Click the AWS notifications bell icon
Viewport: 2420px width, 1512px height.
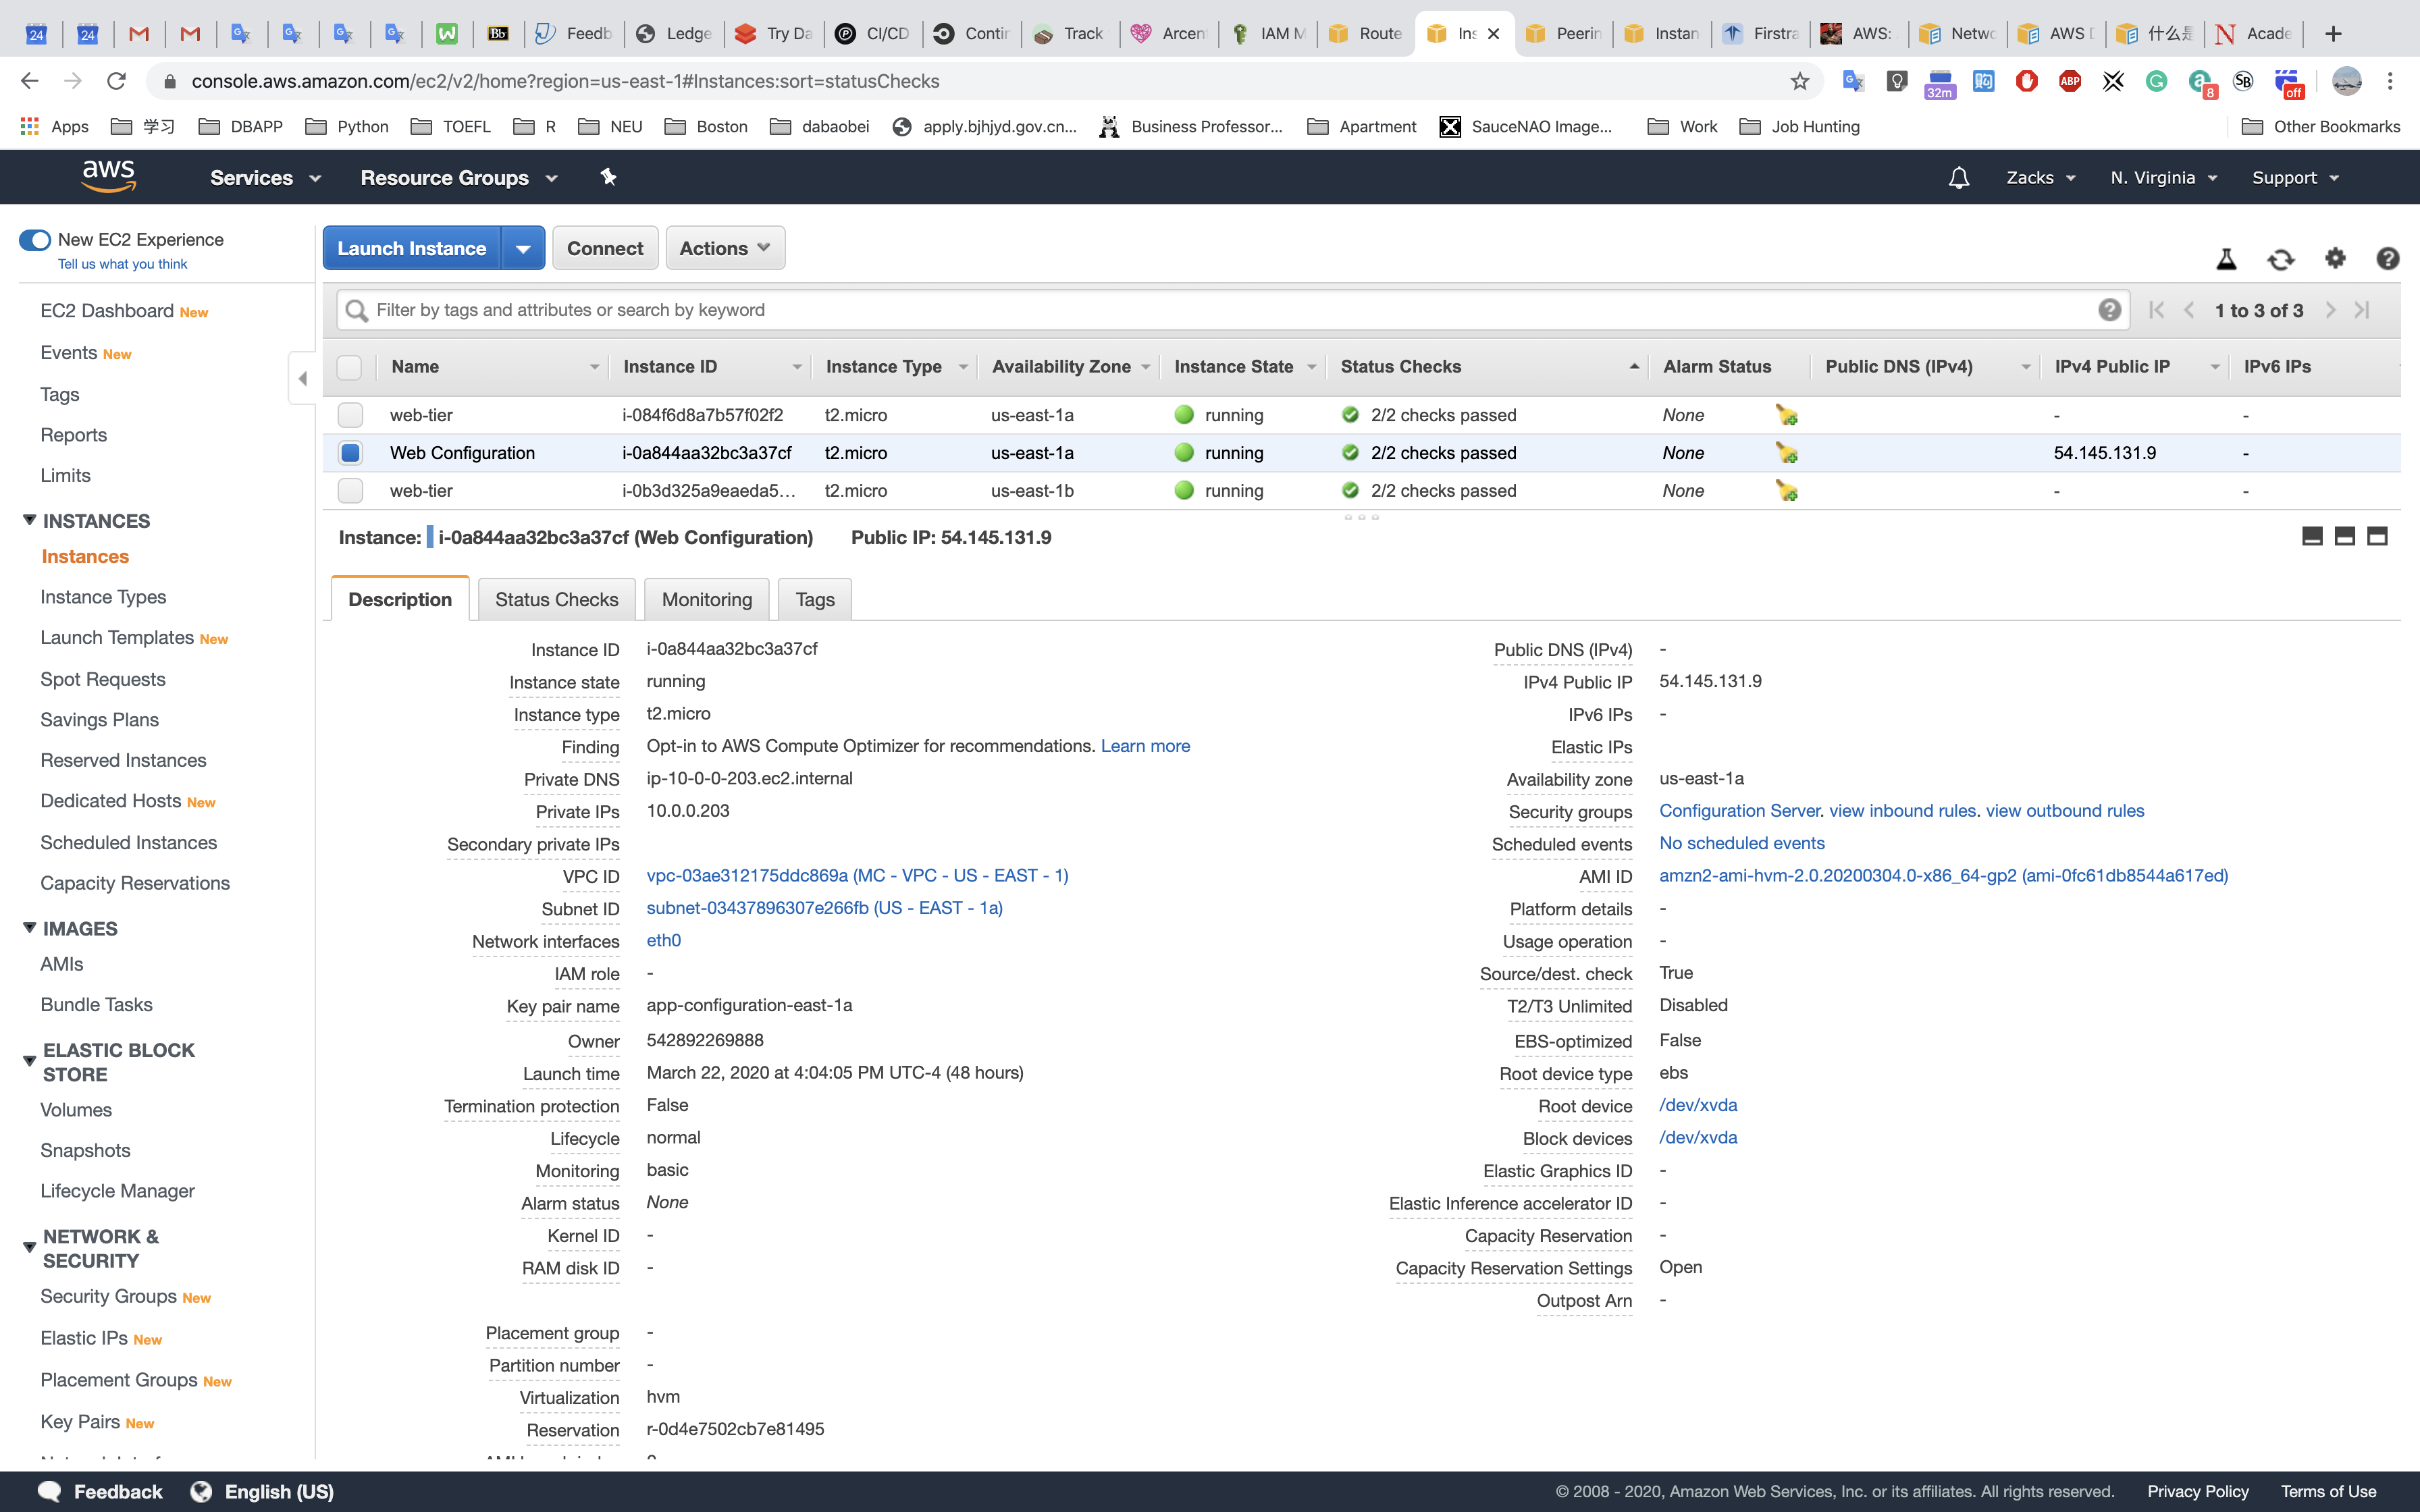(1958, 178)
